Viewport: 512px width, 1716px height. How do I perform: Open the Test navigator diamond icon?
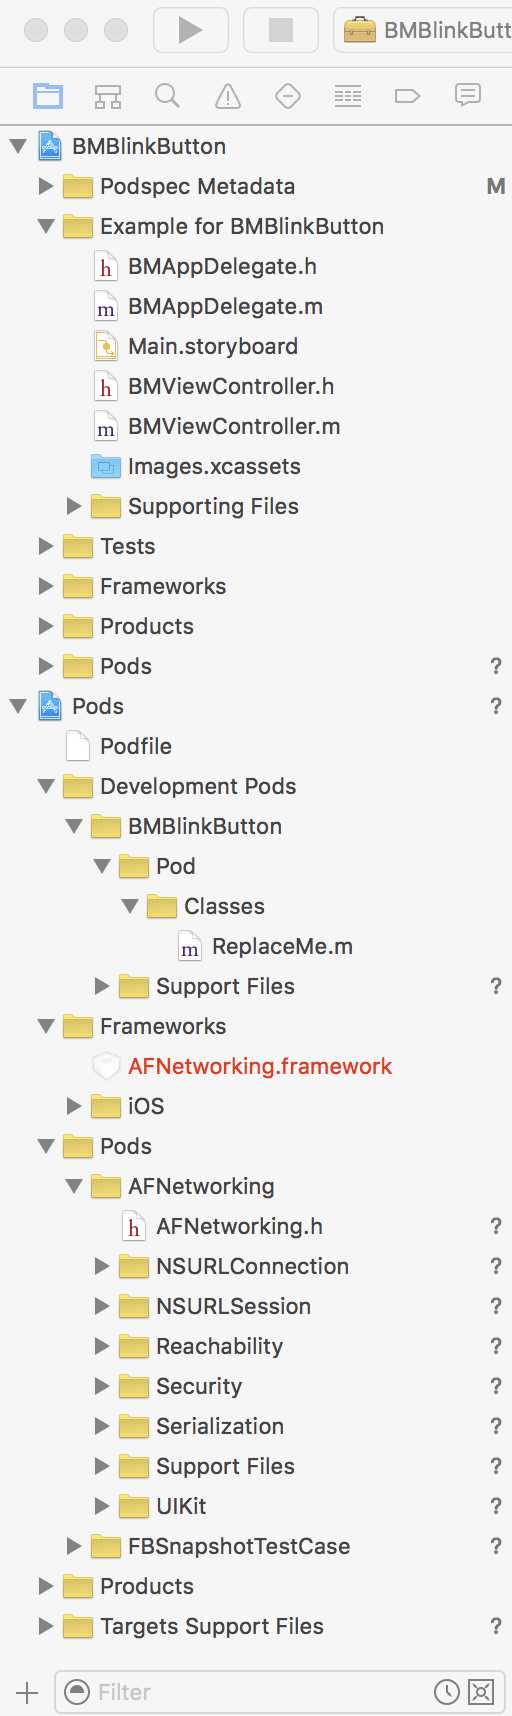click(288, 96)
